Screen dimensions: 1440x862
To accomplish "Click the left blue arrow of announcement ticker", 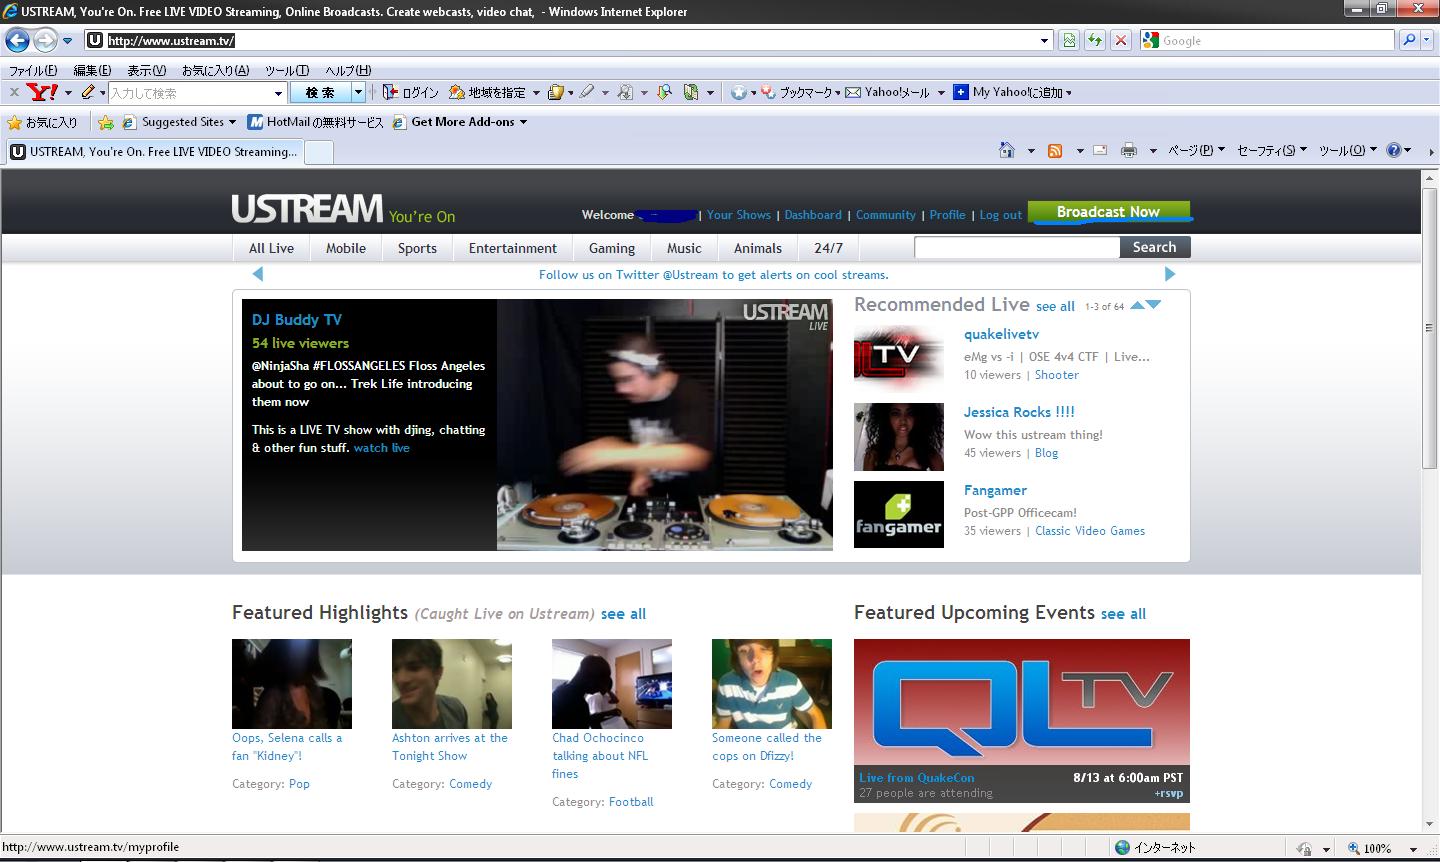I will [258, 274].
